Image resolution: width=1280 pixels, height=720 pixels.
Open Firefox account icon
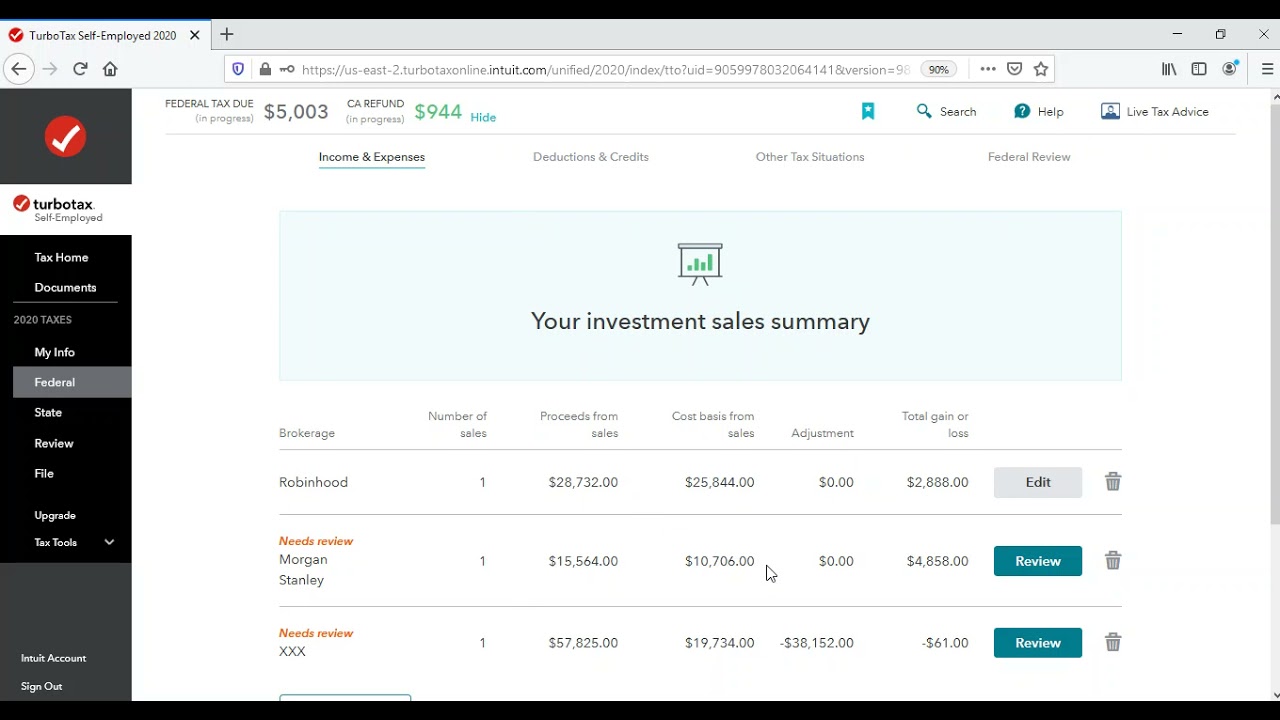1230,69
